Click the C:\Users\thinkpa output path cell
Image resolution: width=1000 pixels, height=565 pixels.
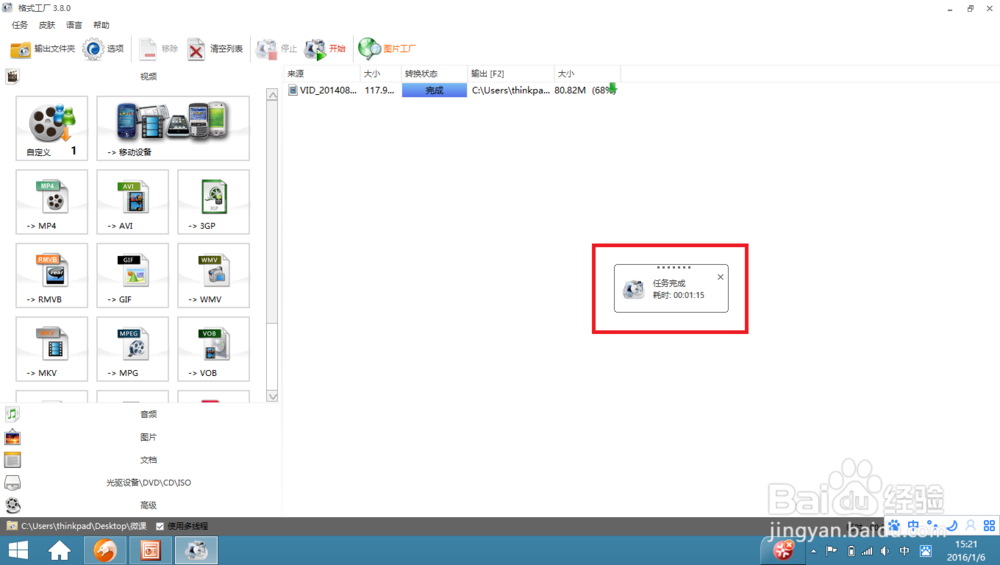510,91
